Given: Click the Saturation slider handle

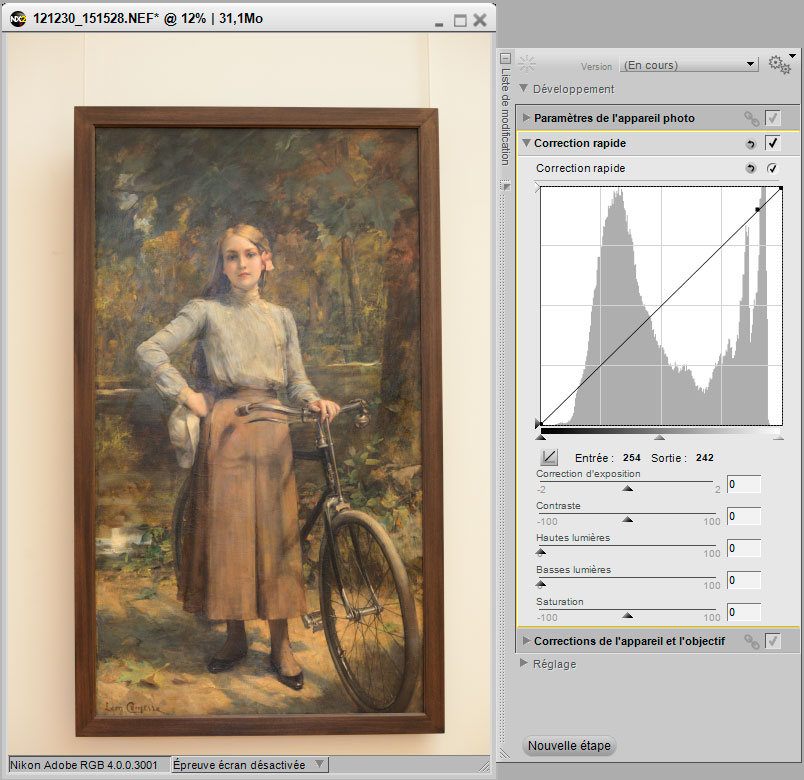Looking at the screenshot, I should pos(627,616).
